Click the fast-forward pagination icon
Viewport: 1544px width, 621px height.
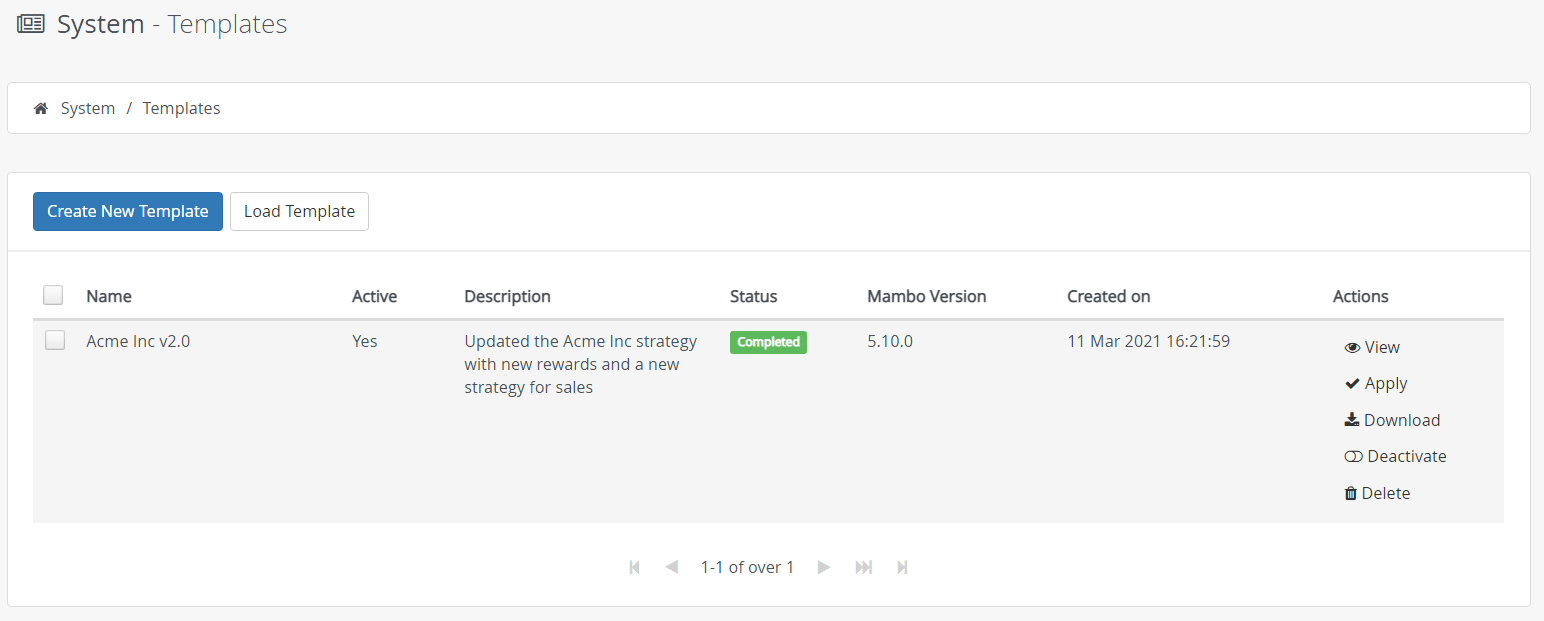[x=864, y=567]
